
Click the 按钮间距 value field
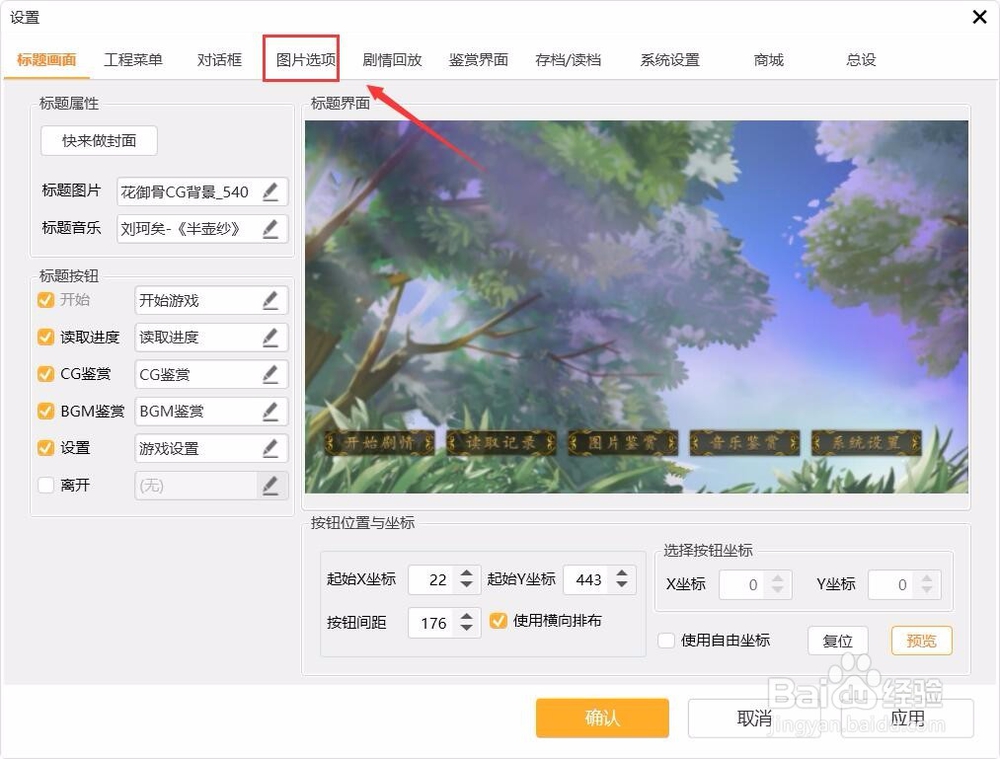click(434, 623)
